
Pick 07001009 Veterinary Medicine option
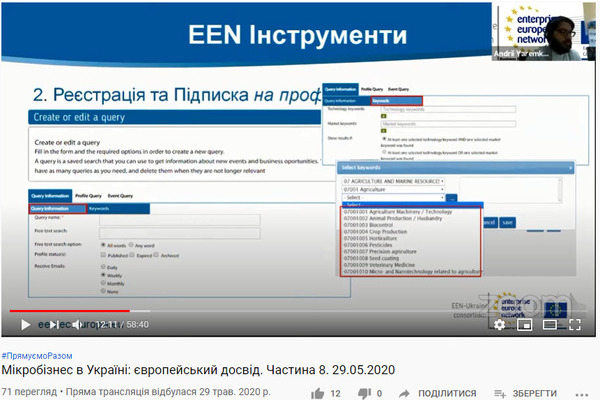(379, 265)
